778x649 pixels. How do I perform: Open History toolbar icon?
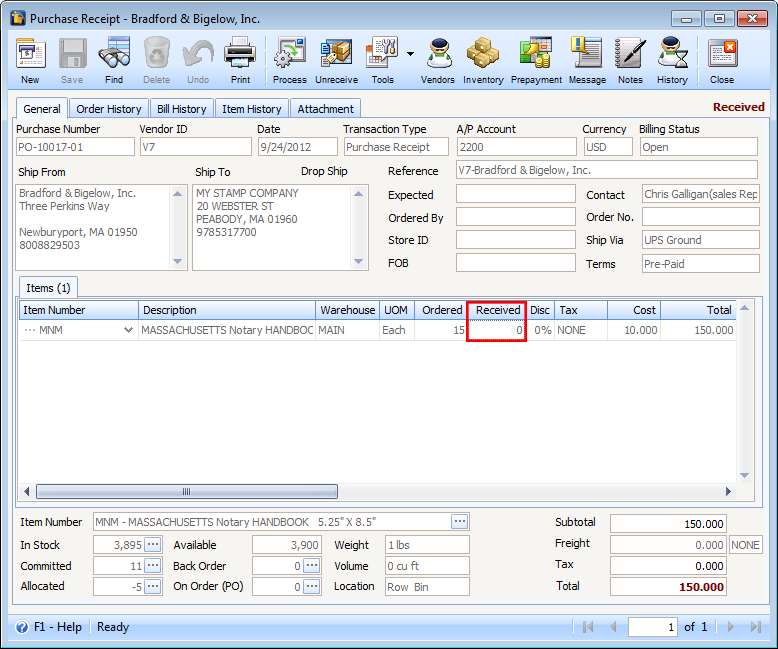tap(673, 54)
